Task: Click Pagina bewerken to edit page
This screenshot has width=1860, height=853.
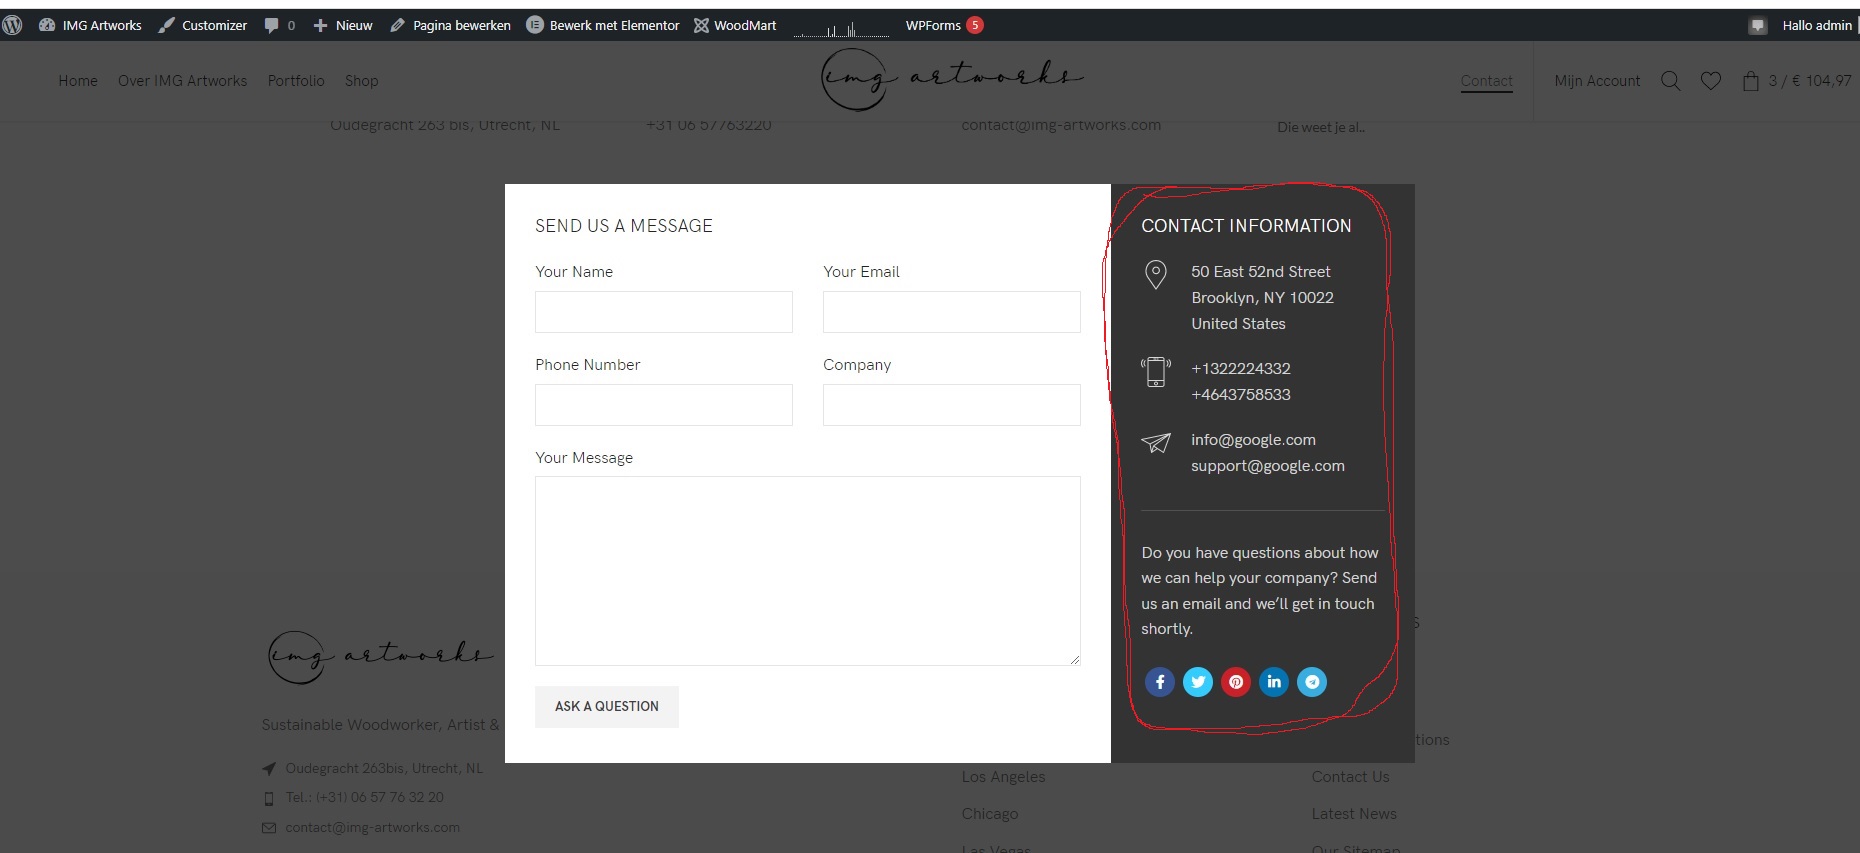Action: coord(450,25)
